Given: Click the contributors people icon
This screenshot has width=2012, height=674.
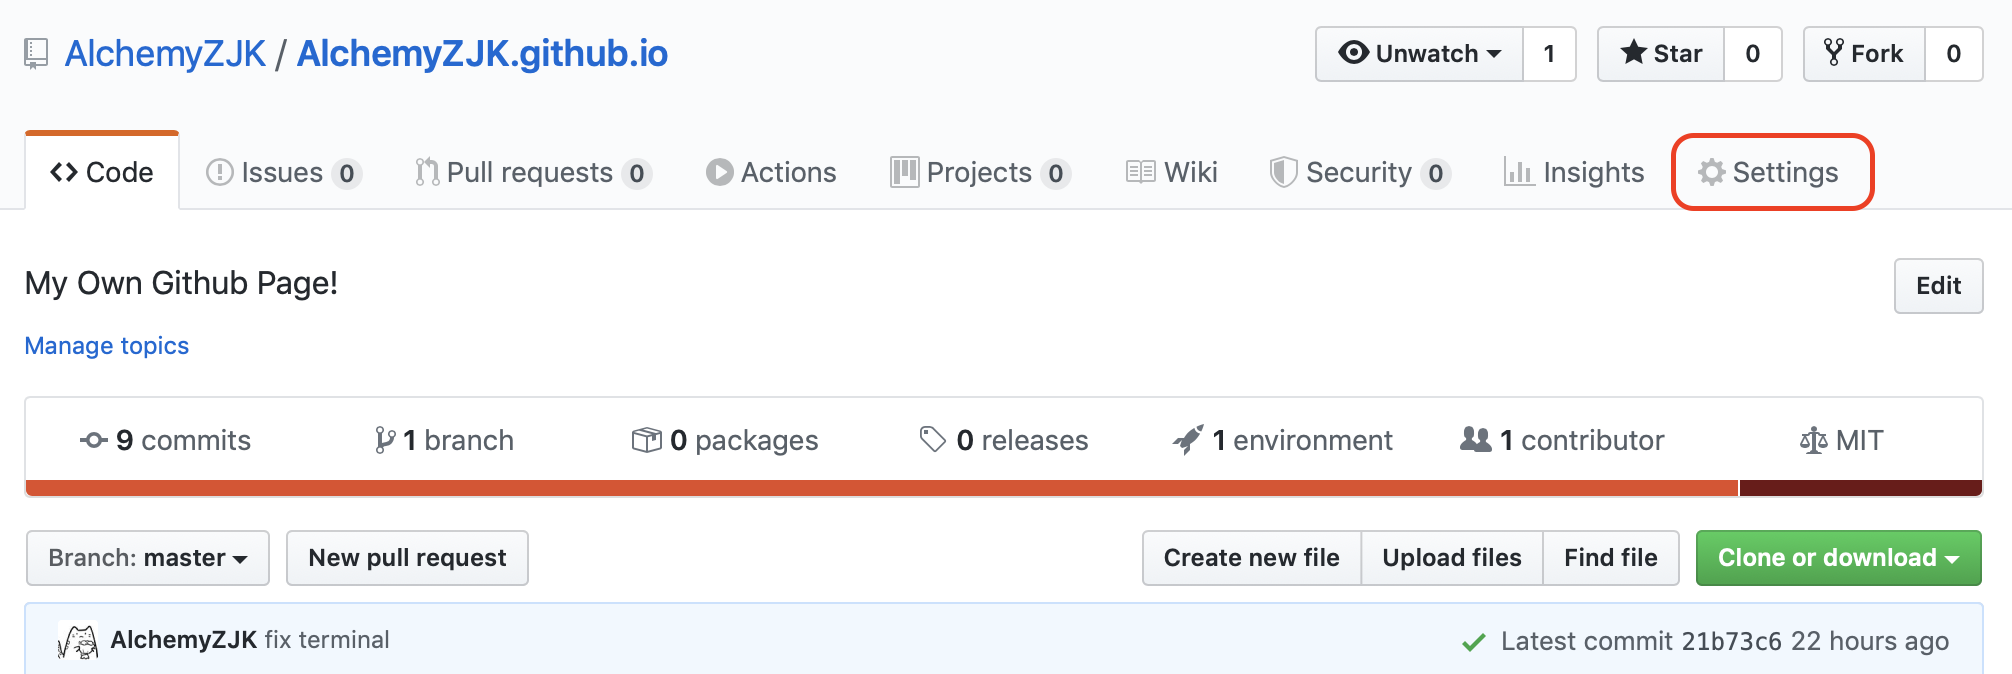Looking at the screenshot, I should (x=1475, y=440).
